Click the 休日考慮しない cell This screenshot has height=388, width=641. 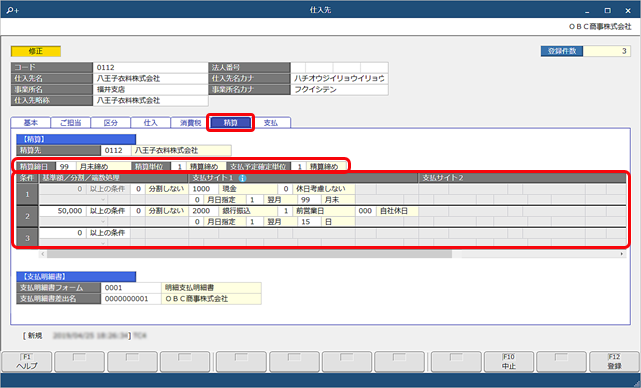324,189
